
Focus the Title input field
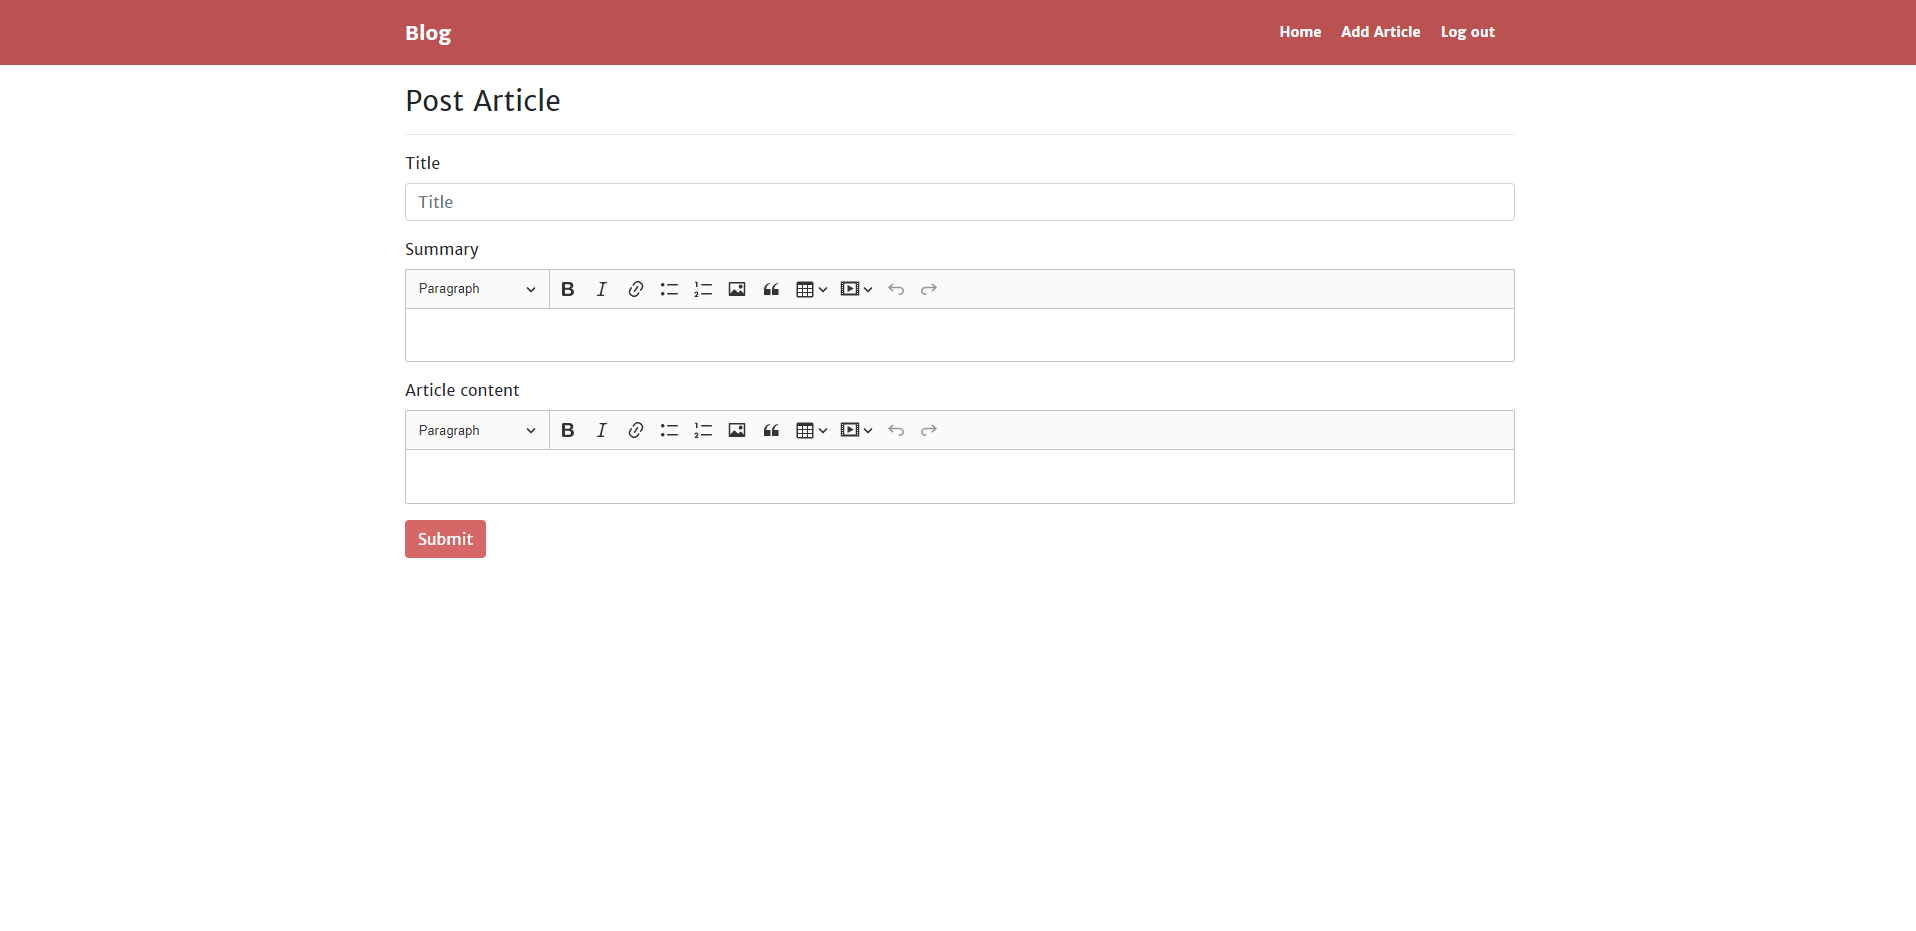[x=960, y=202]
